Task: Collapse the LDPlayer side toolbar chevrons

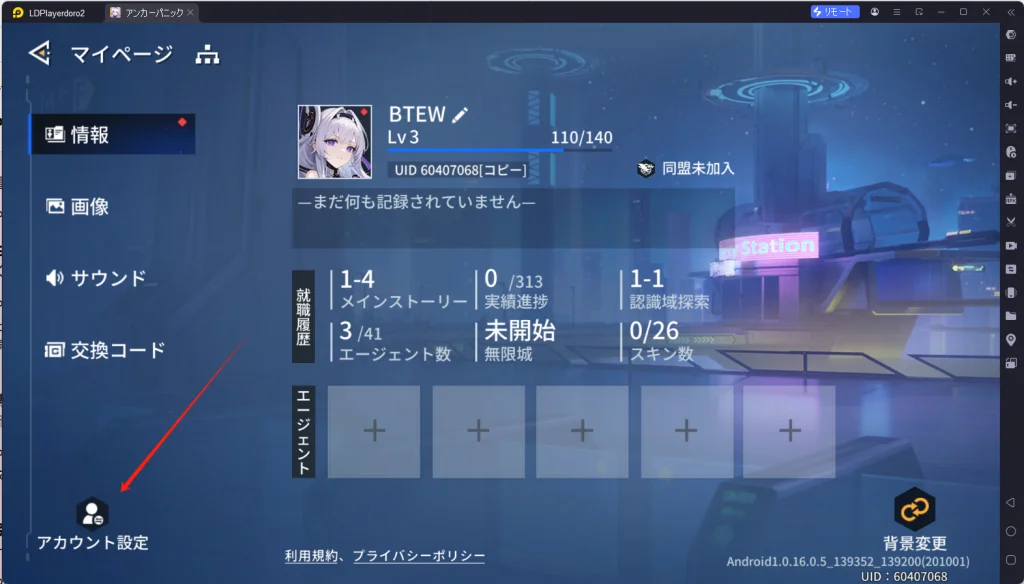Action: click(x=1011, y=12)
